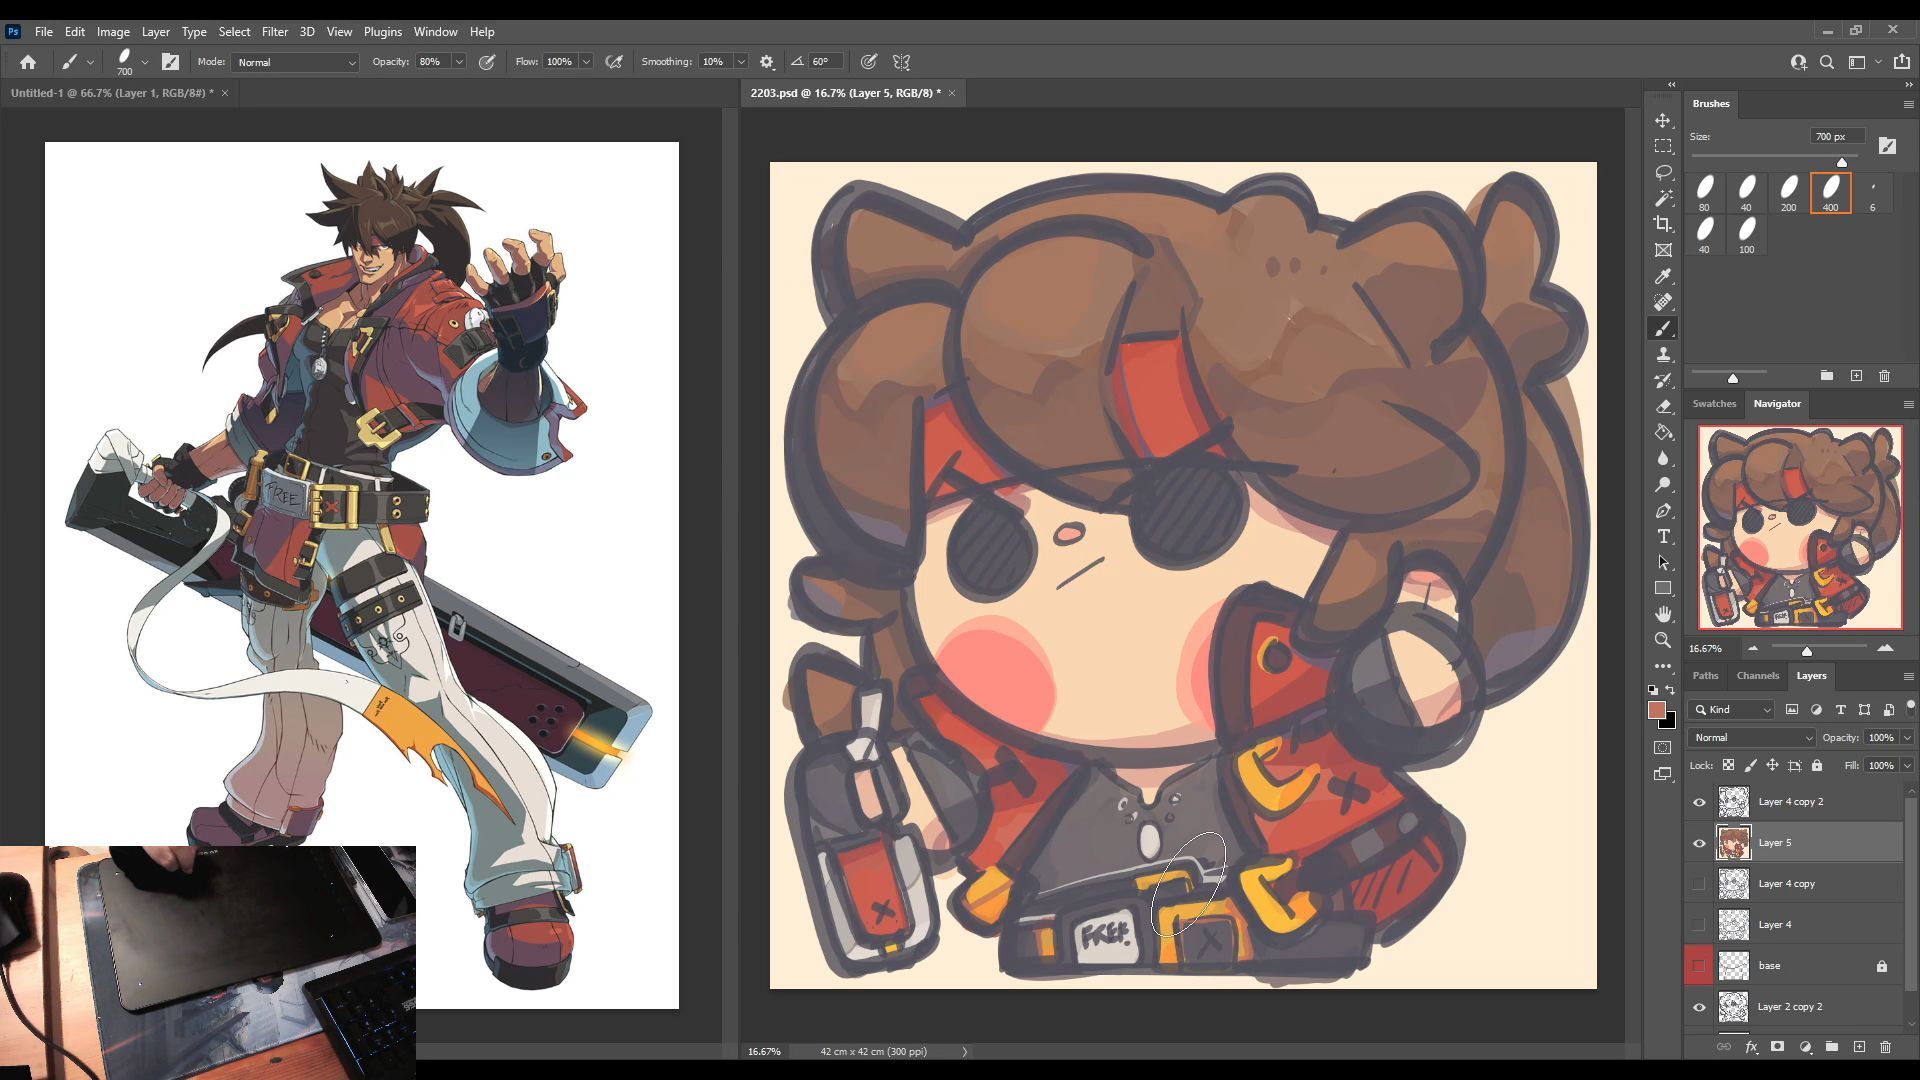This screenshot has width=1920, height=1080.
Task: Toggle the brush settings panel icon
Action: pyautogui.click(x=171, y=62)
